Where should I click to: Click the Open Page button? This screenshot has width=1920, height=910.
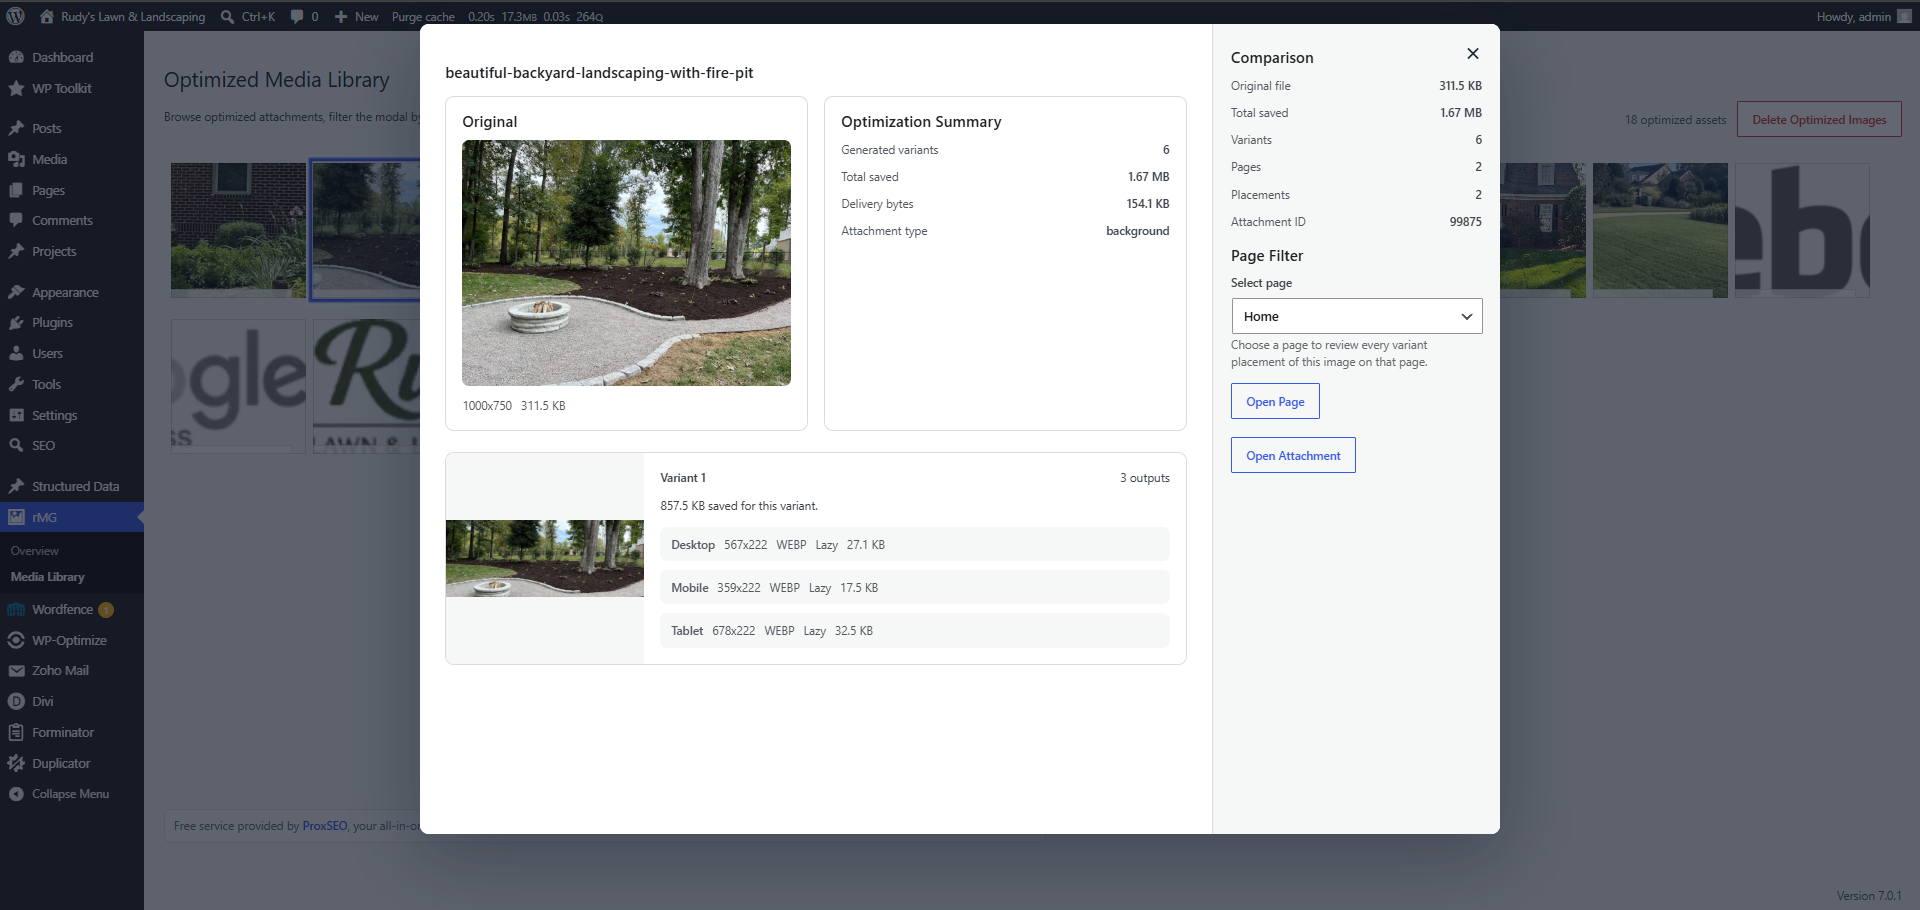tap(1275, 402)
